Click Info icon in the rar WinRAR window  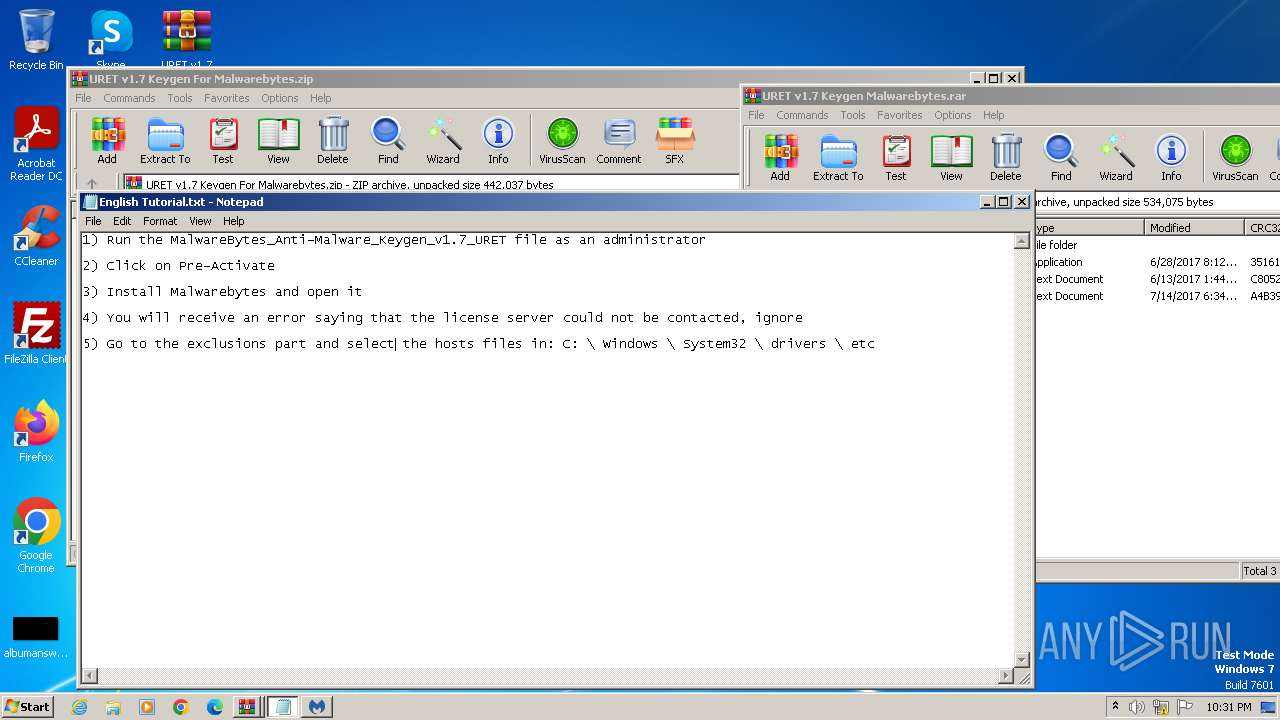[1171, 157]
